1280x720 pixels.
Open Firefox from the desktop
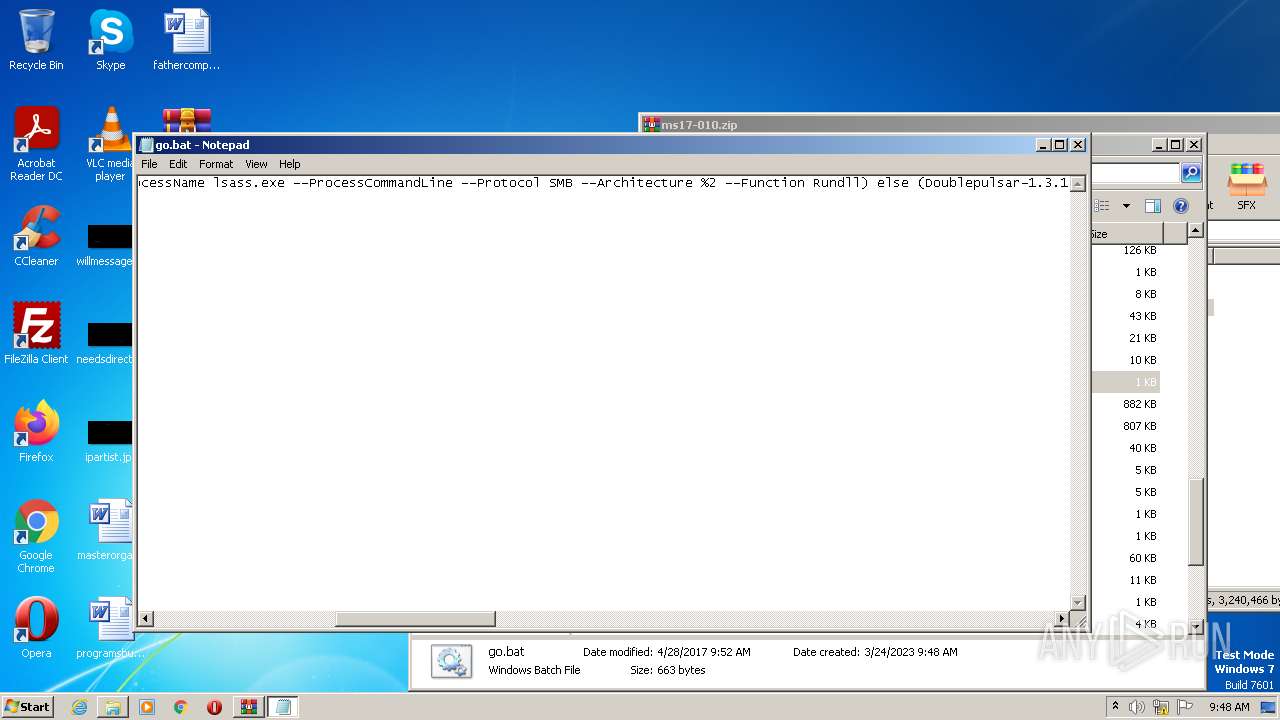pos(36,432)
